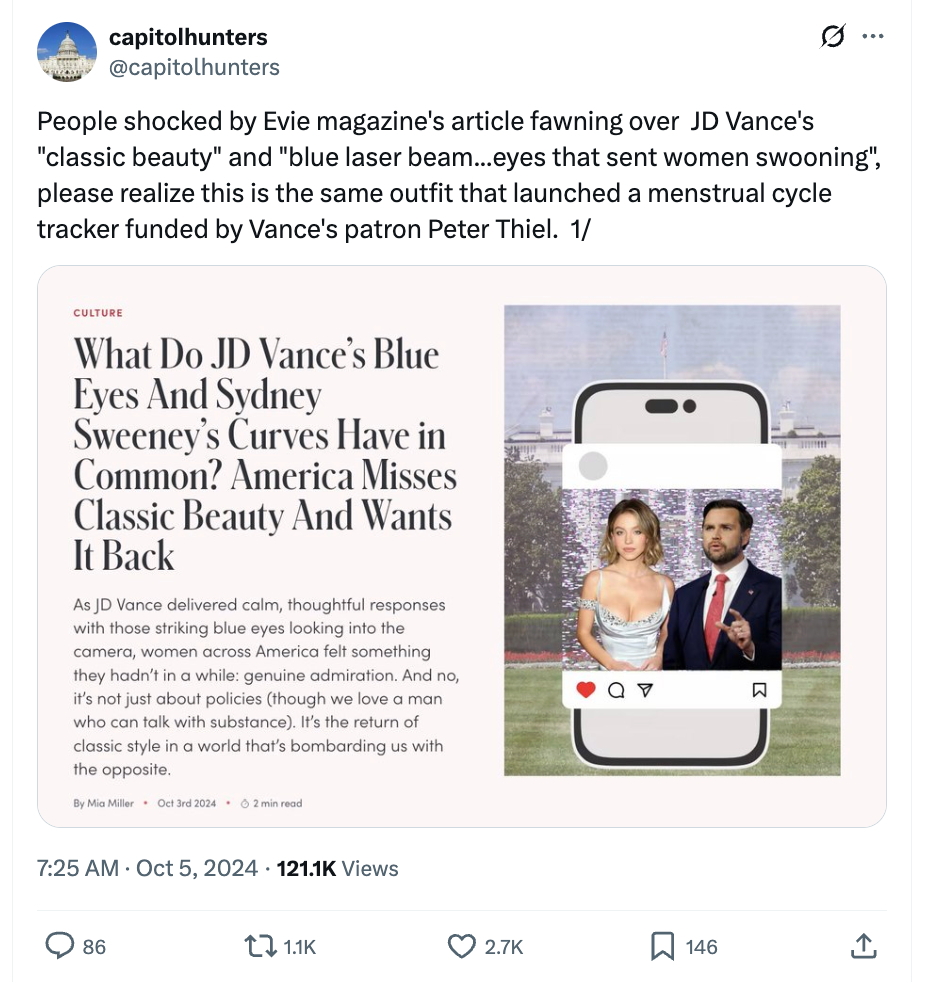
Task: Expand the three-dot more options menu
Action: click(x=873, y=37)
